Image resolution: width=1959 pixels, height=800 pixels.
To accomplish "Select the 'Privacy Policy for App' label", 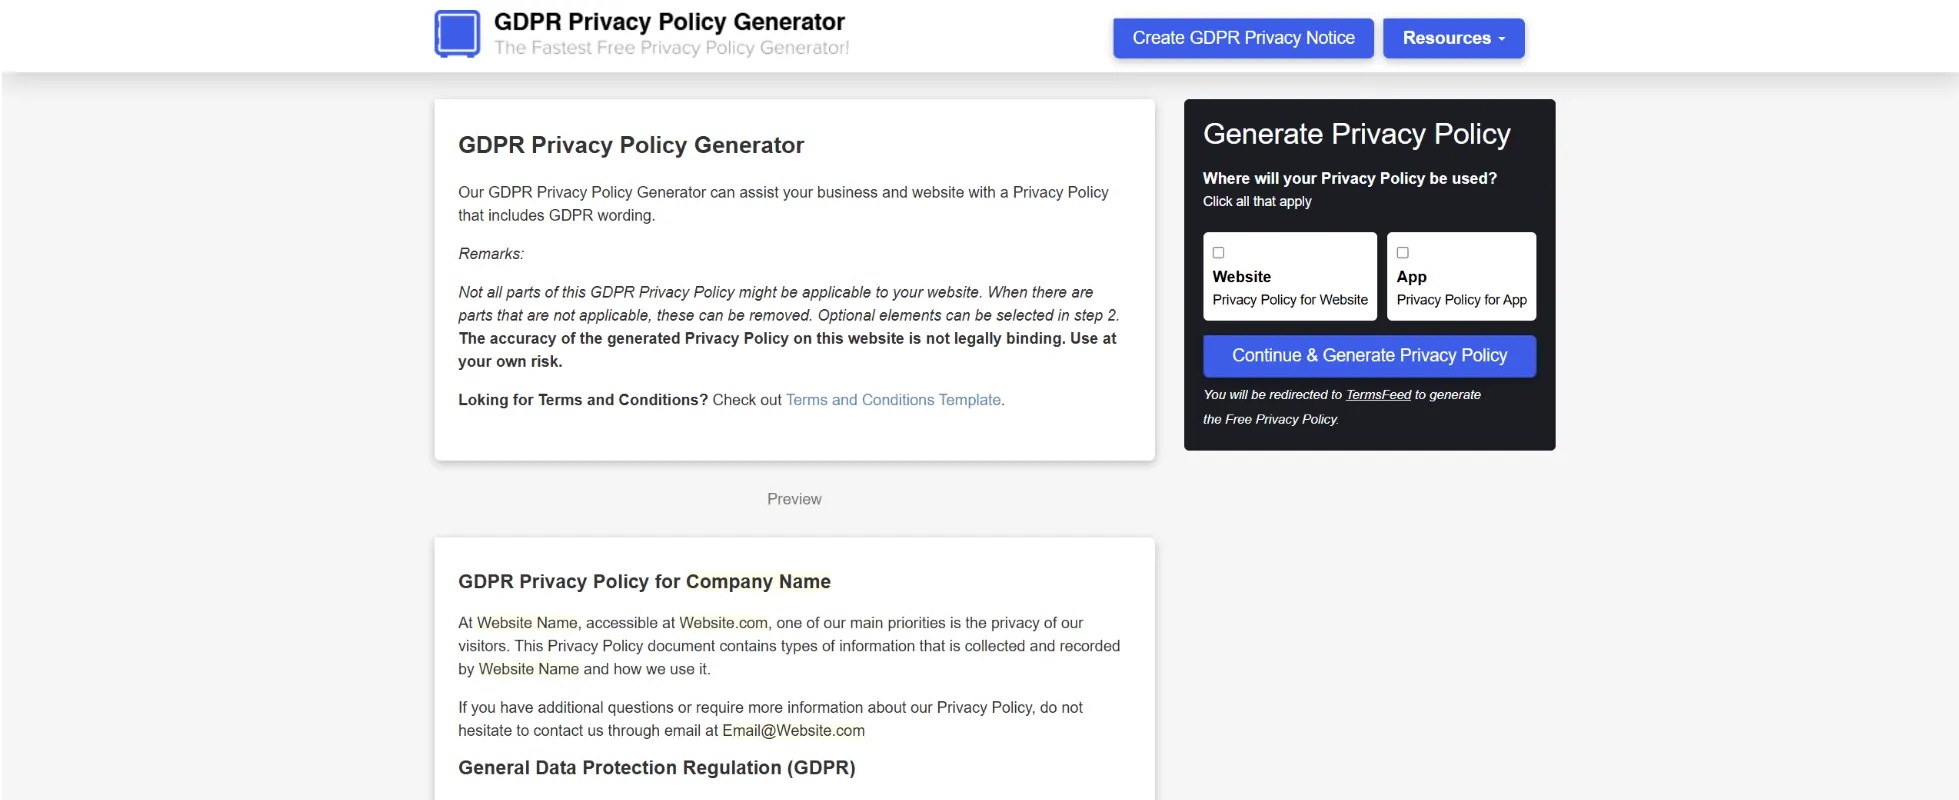I will click(1461, 300).
